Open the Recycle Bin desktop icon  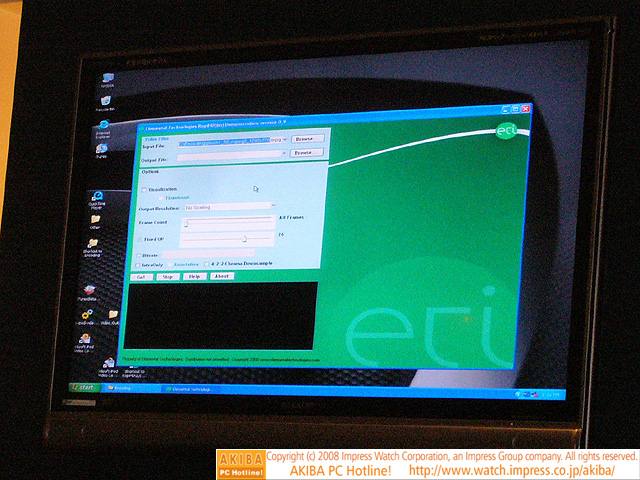pos(105,97)
